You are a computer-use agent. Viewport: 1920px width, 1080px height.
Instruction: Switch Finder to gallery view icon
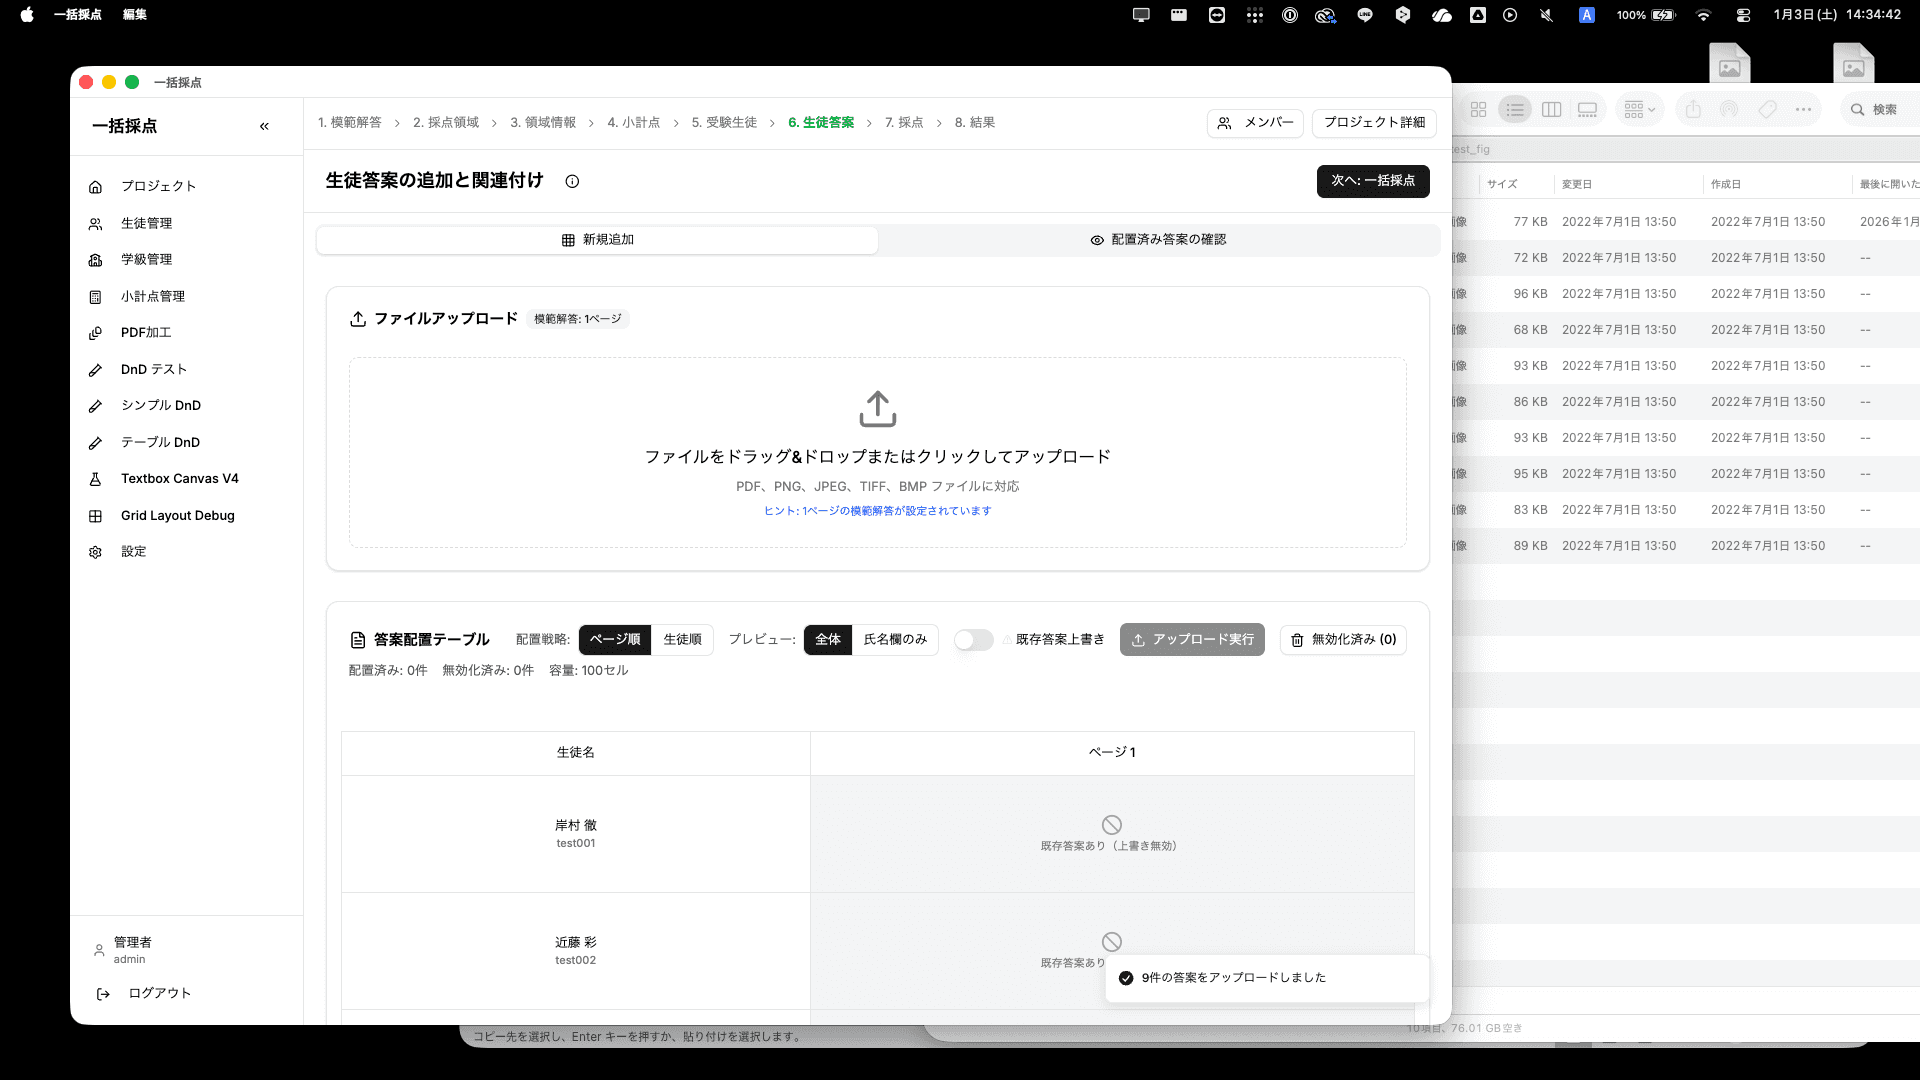[x=1587, y=110]
